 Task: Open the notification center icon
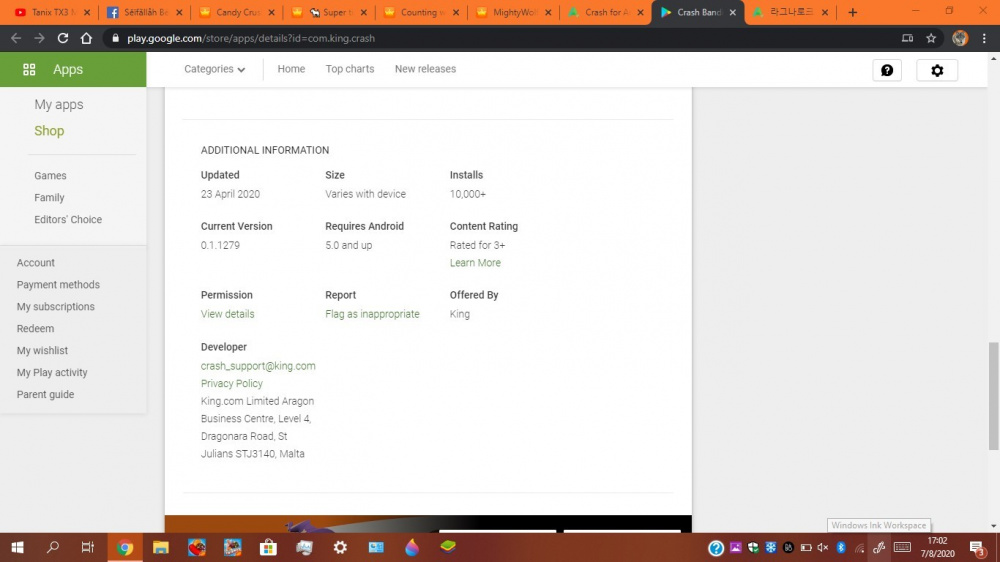click(977, 547)
